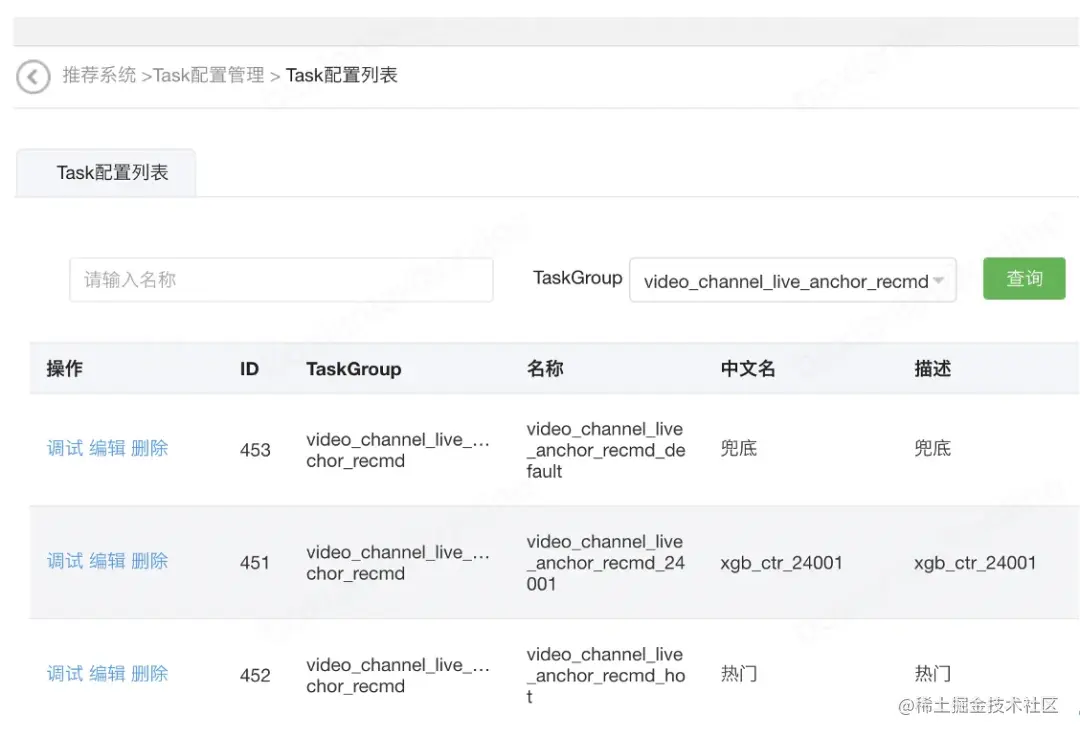Click the circular back arrow icon
Screen dimensions: 1080x737
point(33,76)
